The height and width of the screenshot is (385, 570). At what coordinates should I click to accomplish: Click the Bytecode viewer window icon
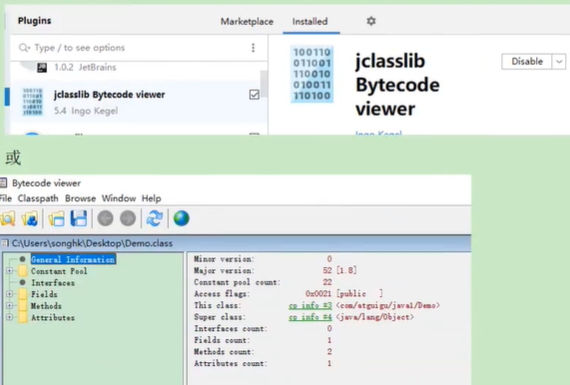3,183
